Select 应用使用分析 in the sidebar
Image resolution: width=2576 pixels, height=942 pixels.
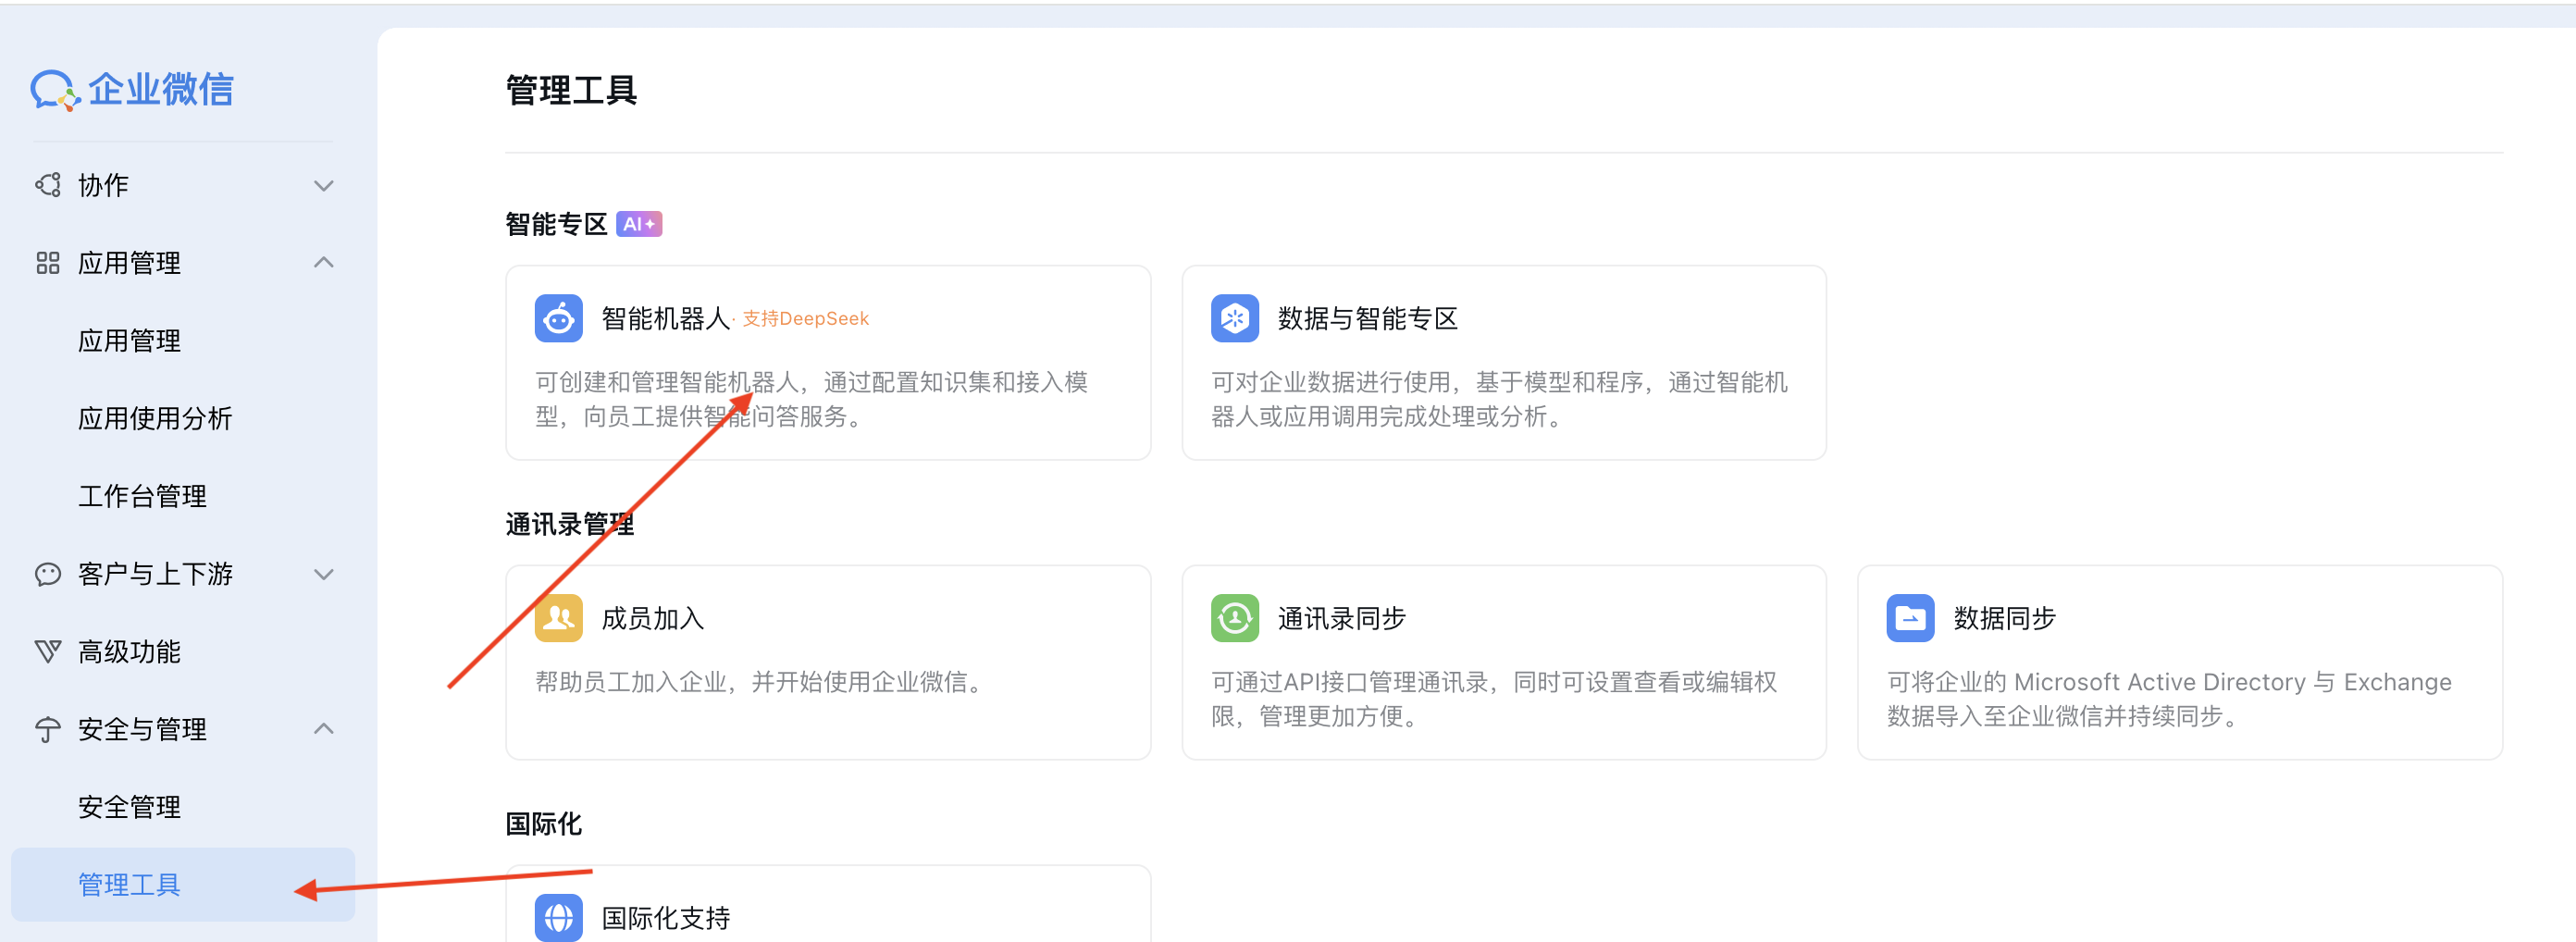(155, 418)
